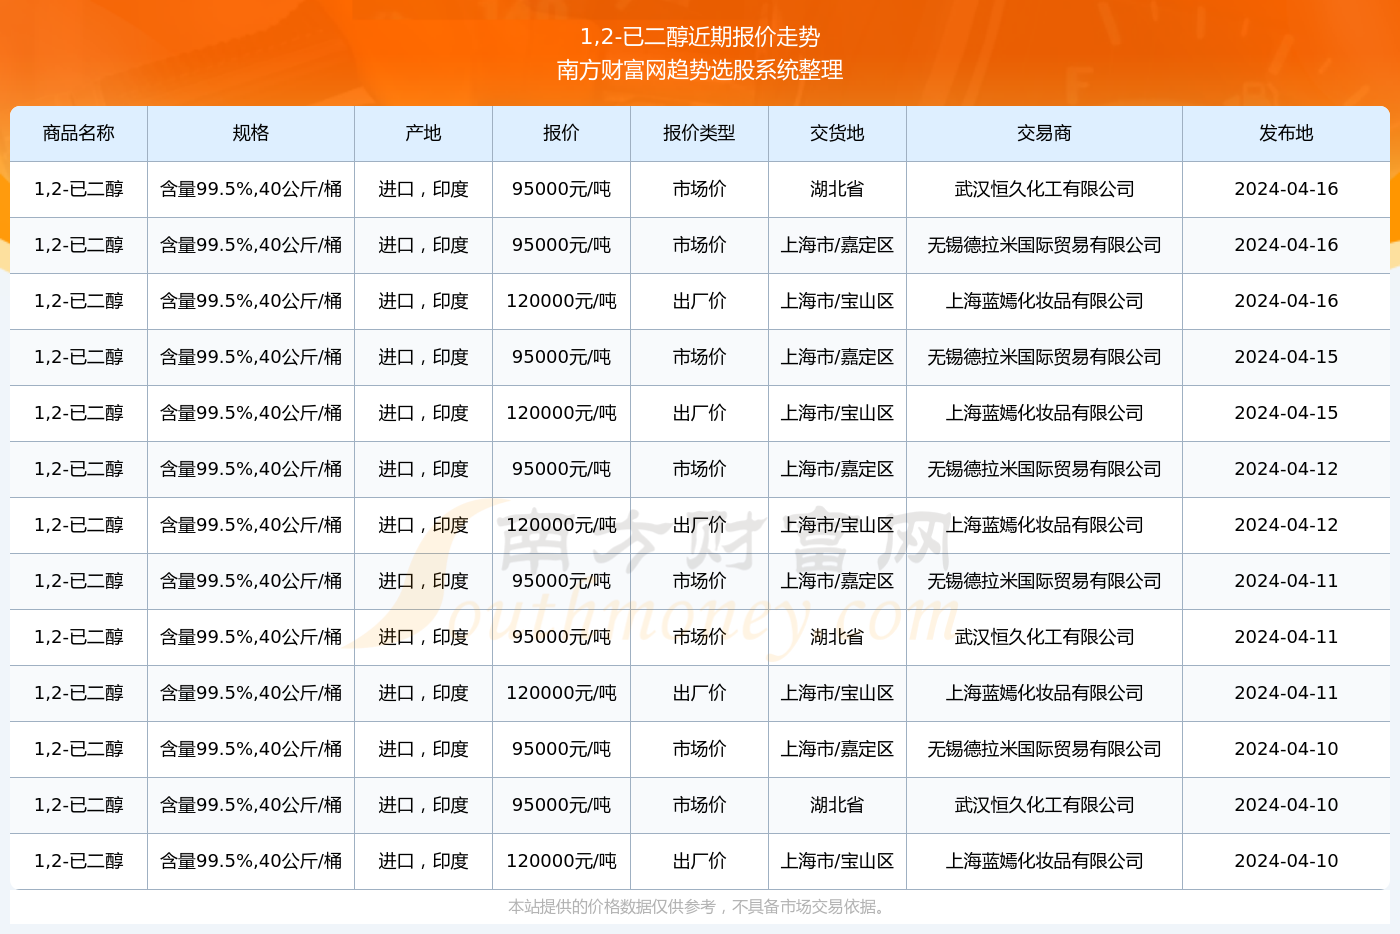Click 湖北省 in the 2024-04-10 row

837,805
